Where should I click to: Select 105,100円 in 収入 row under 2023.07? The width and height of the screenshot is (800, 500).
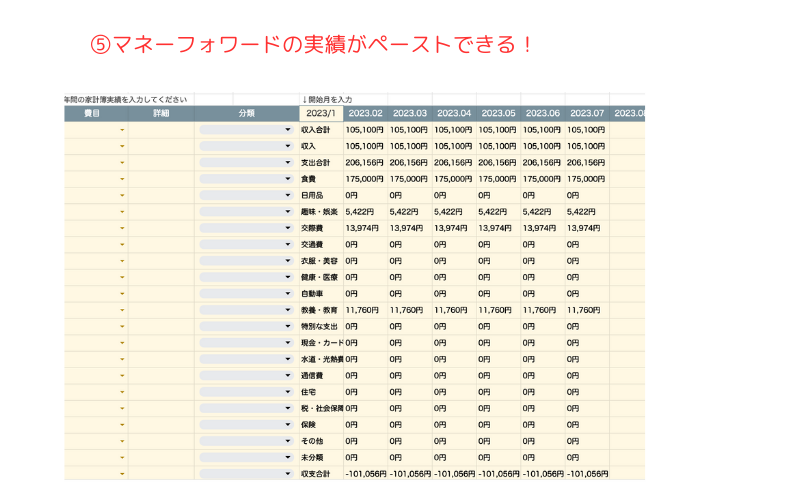pos(587,146)
